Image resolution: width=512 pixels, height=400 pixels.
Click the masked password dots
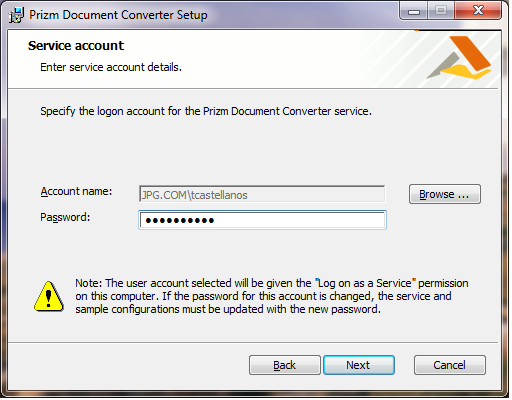coord(180,220)
